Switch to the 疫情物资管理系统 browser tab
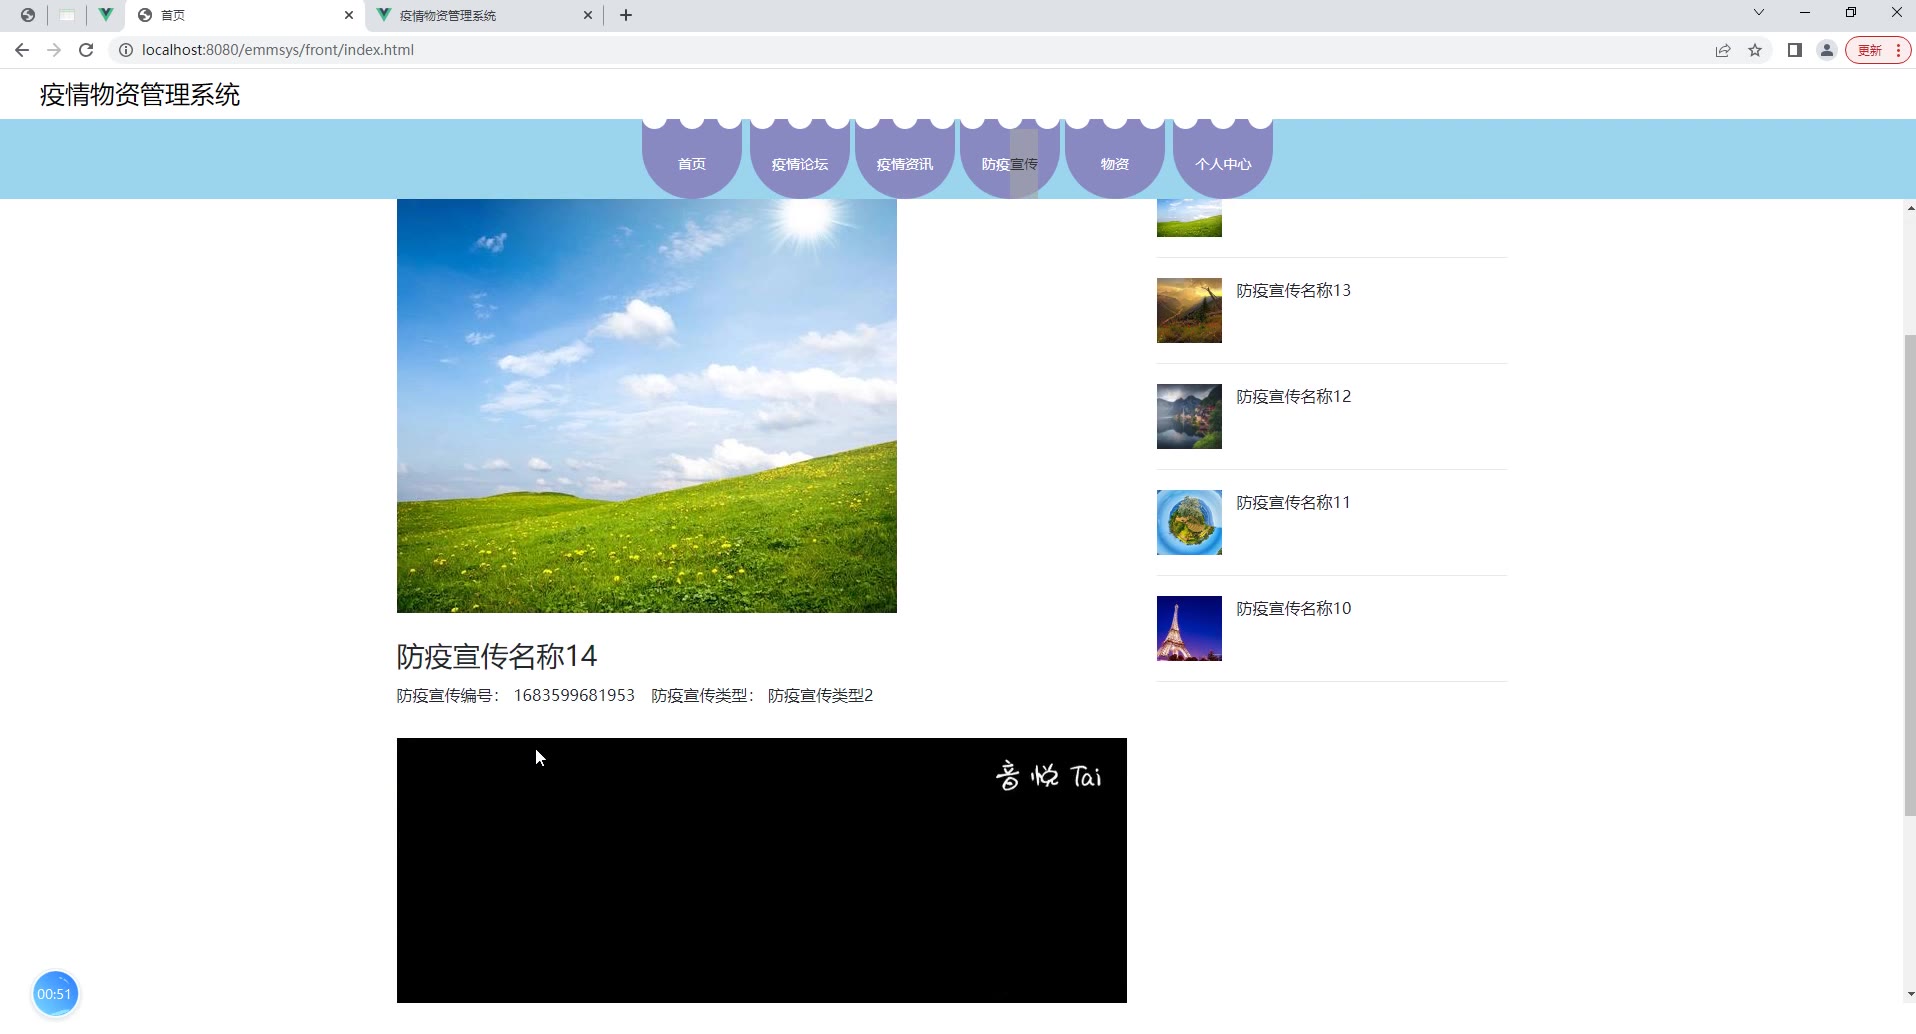The width and height of the screenshot is (1916, 1034). pyautogui.click(x=485, y=15)
